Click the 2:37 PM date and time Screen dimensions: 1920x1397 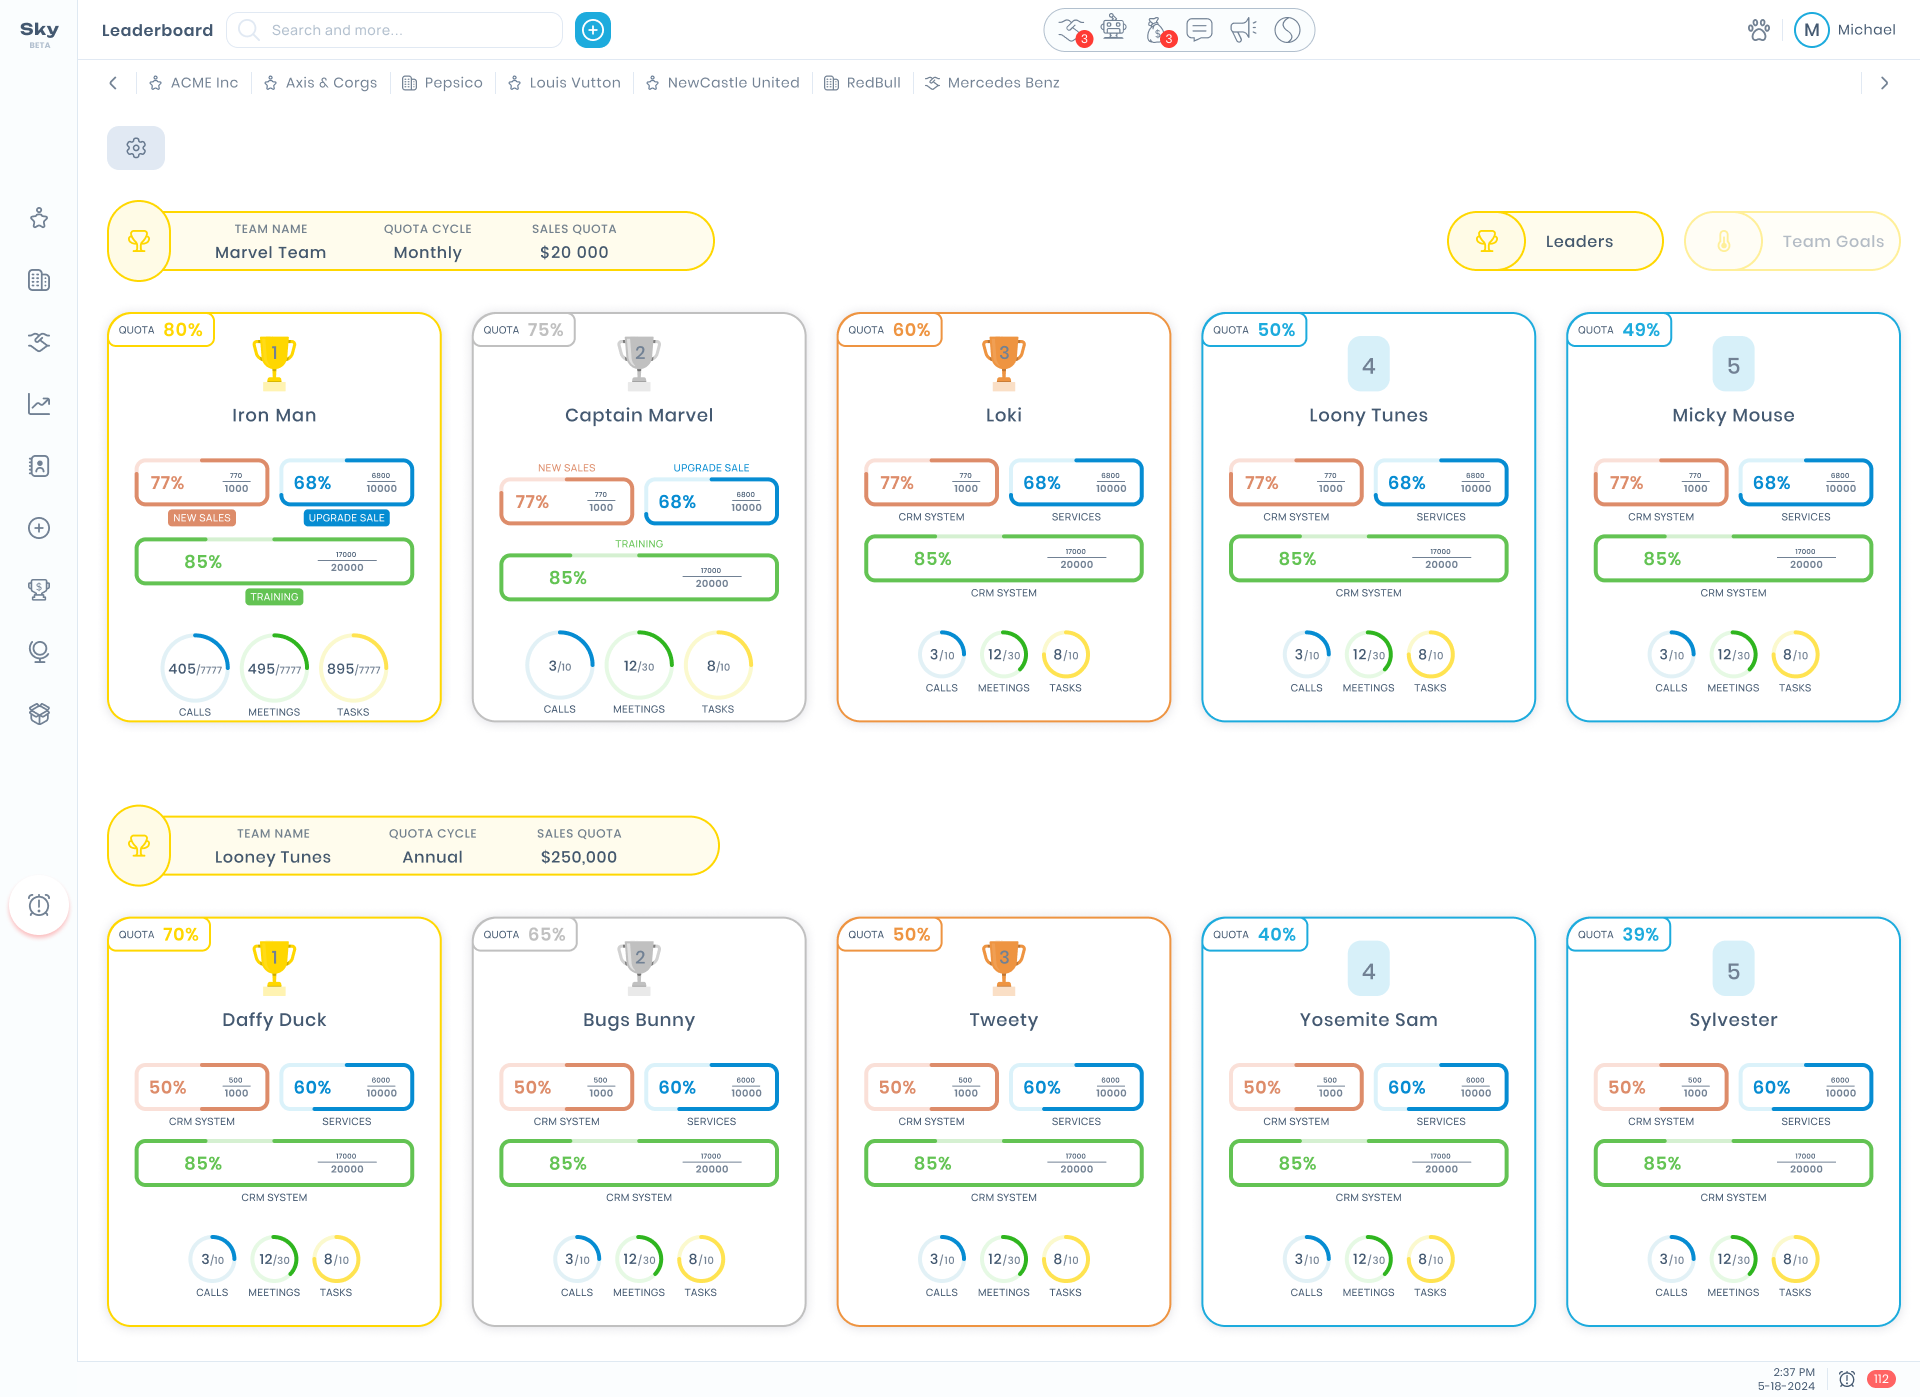click(x=1786, y=1379)
